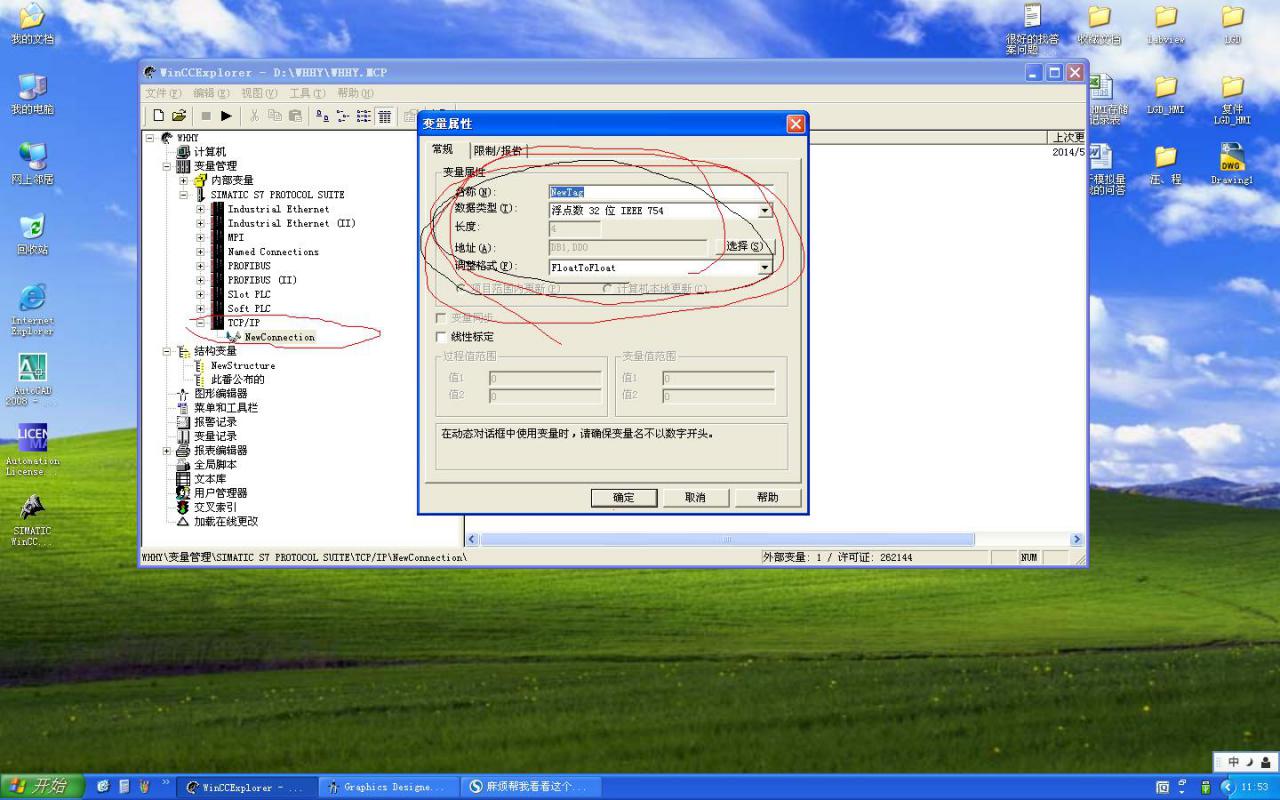The width and height of the screenshot is (1280, 800).
Task: Click the New project toolbar icon
Action: [158, 116]
